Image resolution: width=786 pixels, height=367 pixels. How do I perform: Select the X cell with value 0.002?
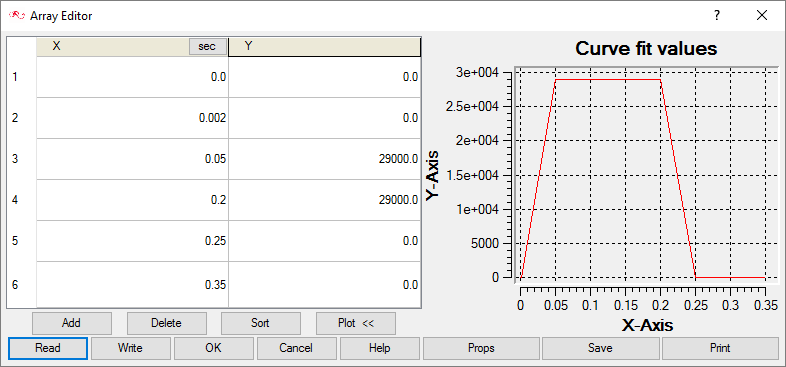click(x=132, y=118)
